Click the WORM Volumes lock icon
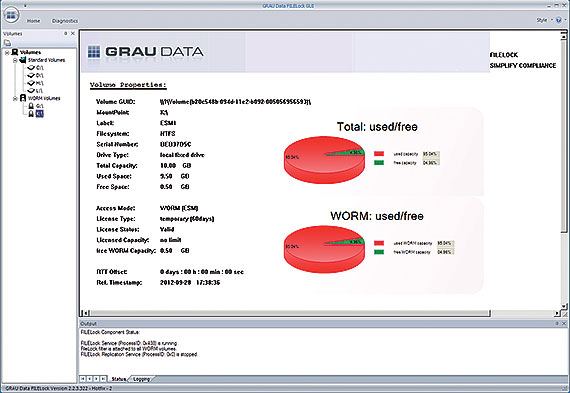 click(x=23, y=98)
